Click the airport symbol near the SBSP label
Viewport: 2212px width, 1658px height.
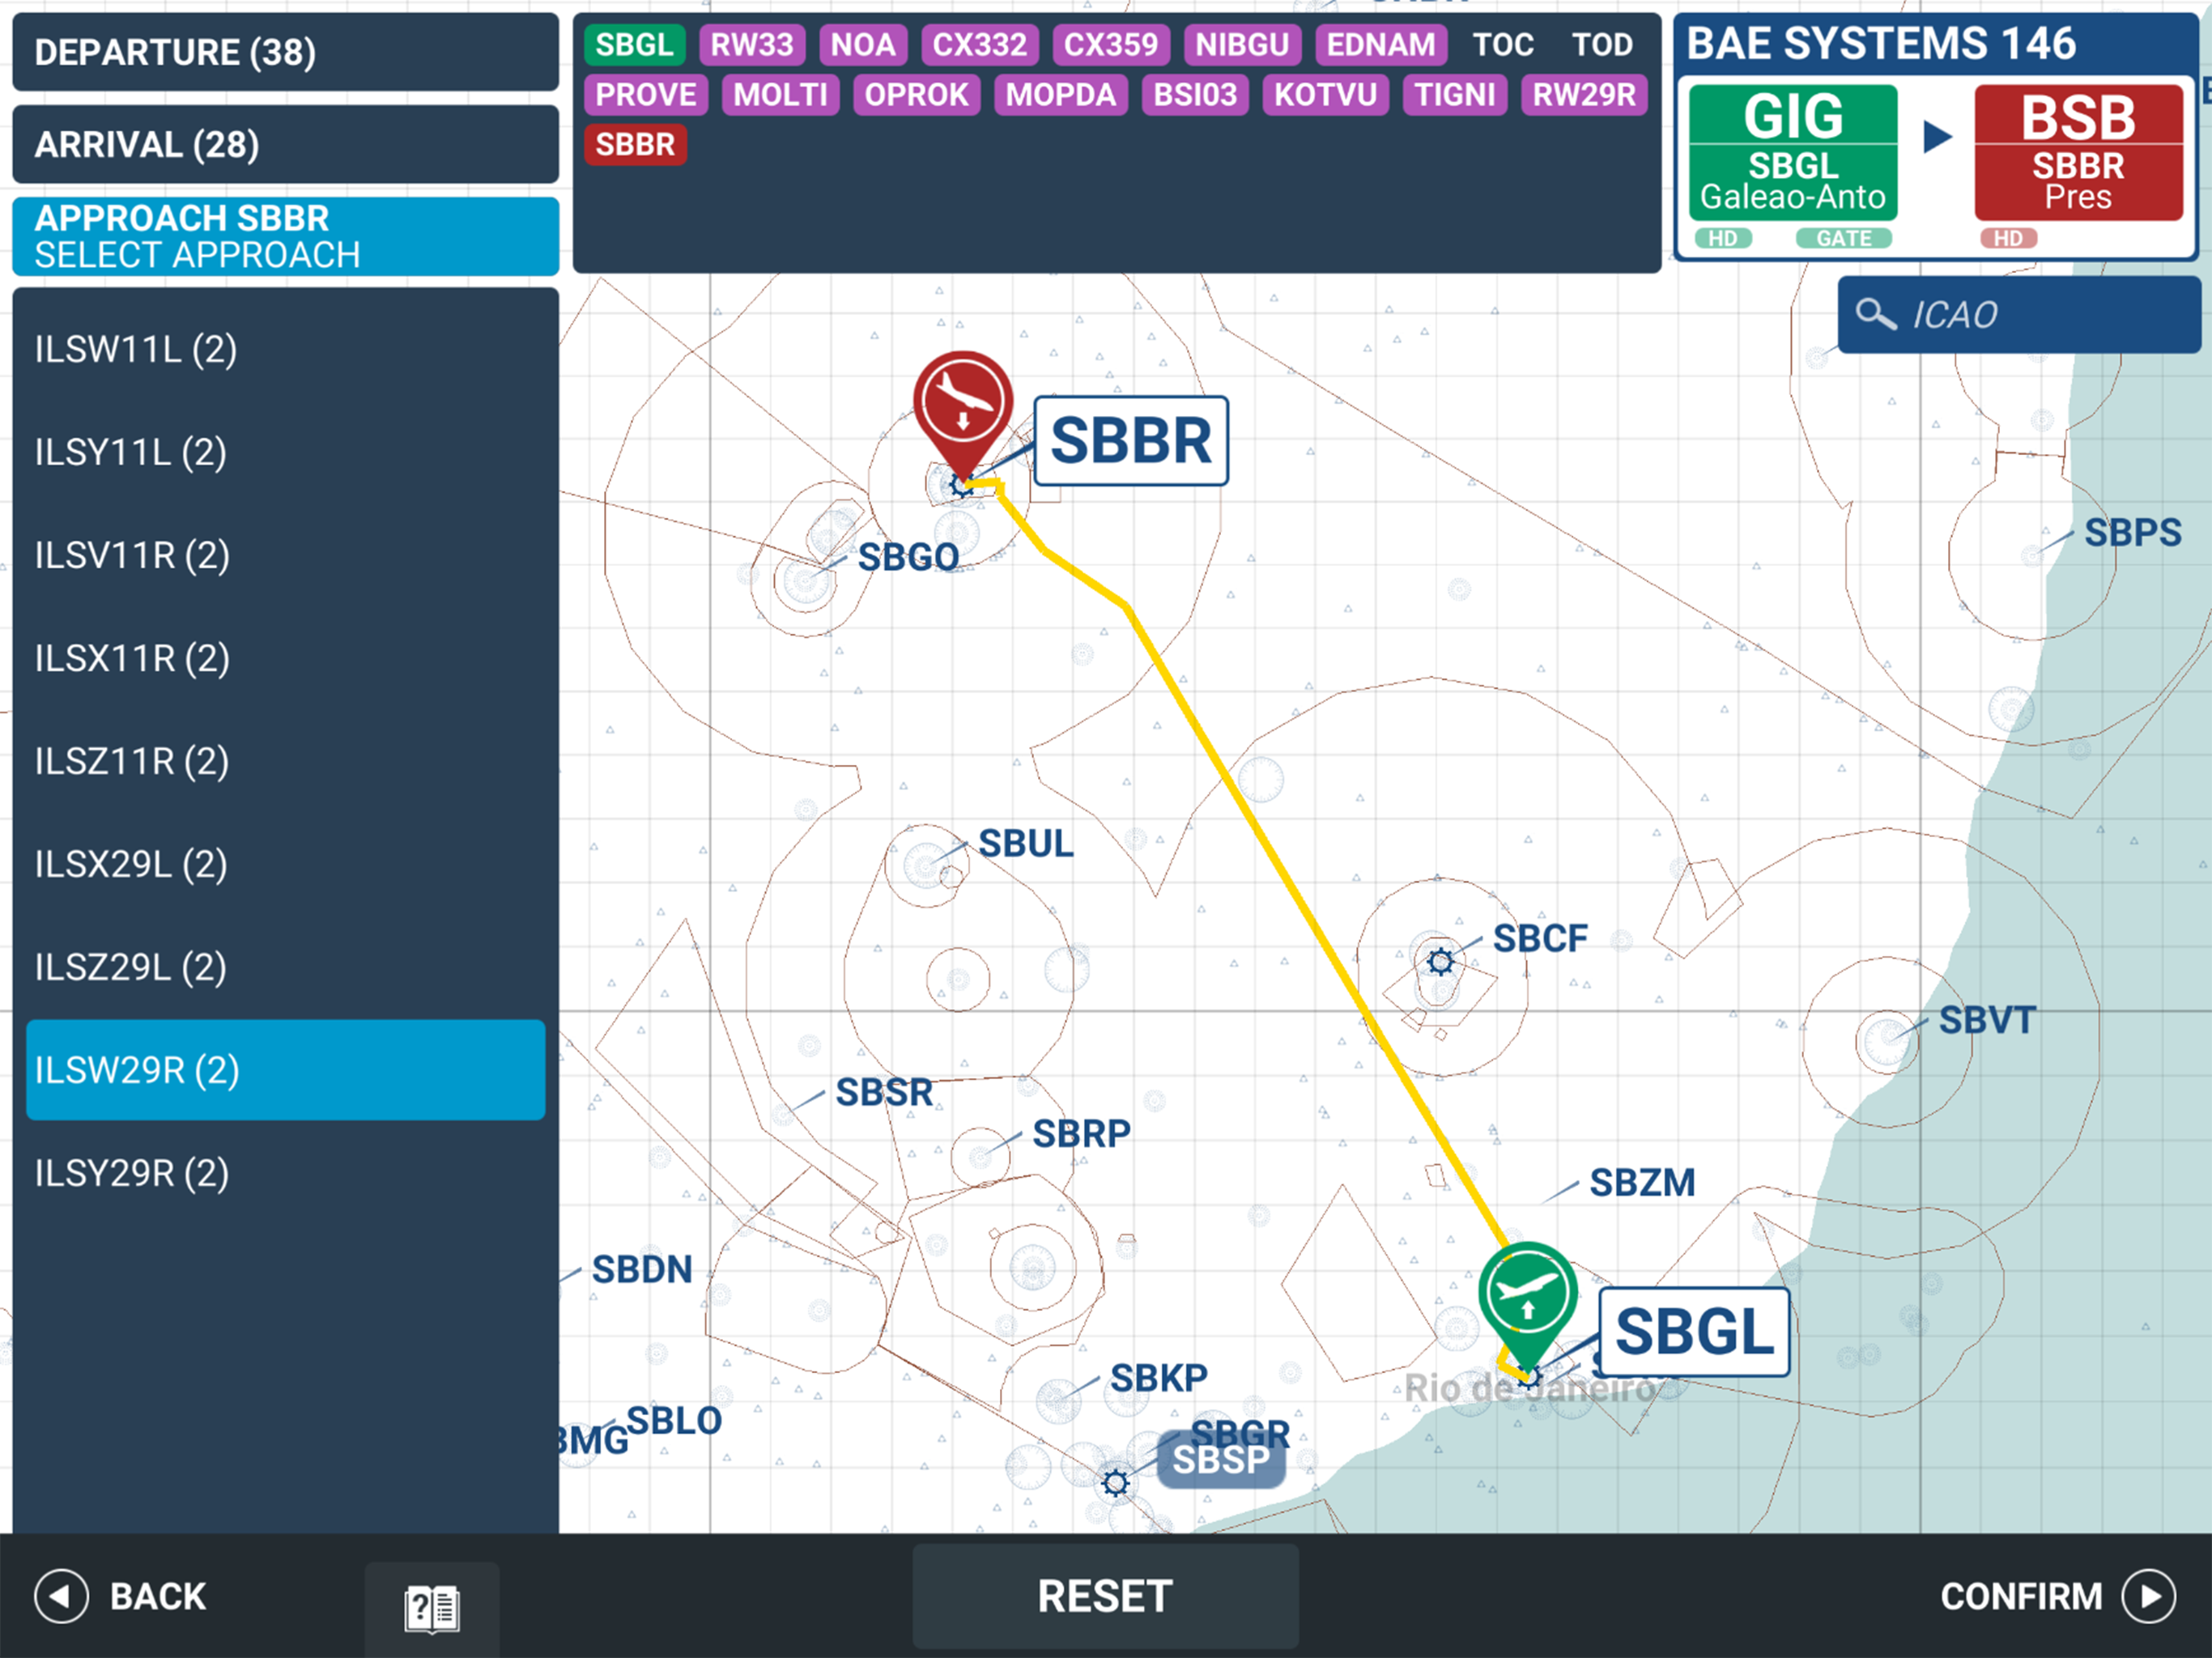(x=1114, y=1484)
